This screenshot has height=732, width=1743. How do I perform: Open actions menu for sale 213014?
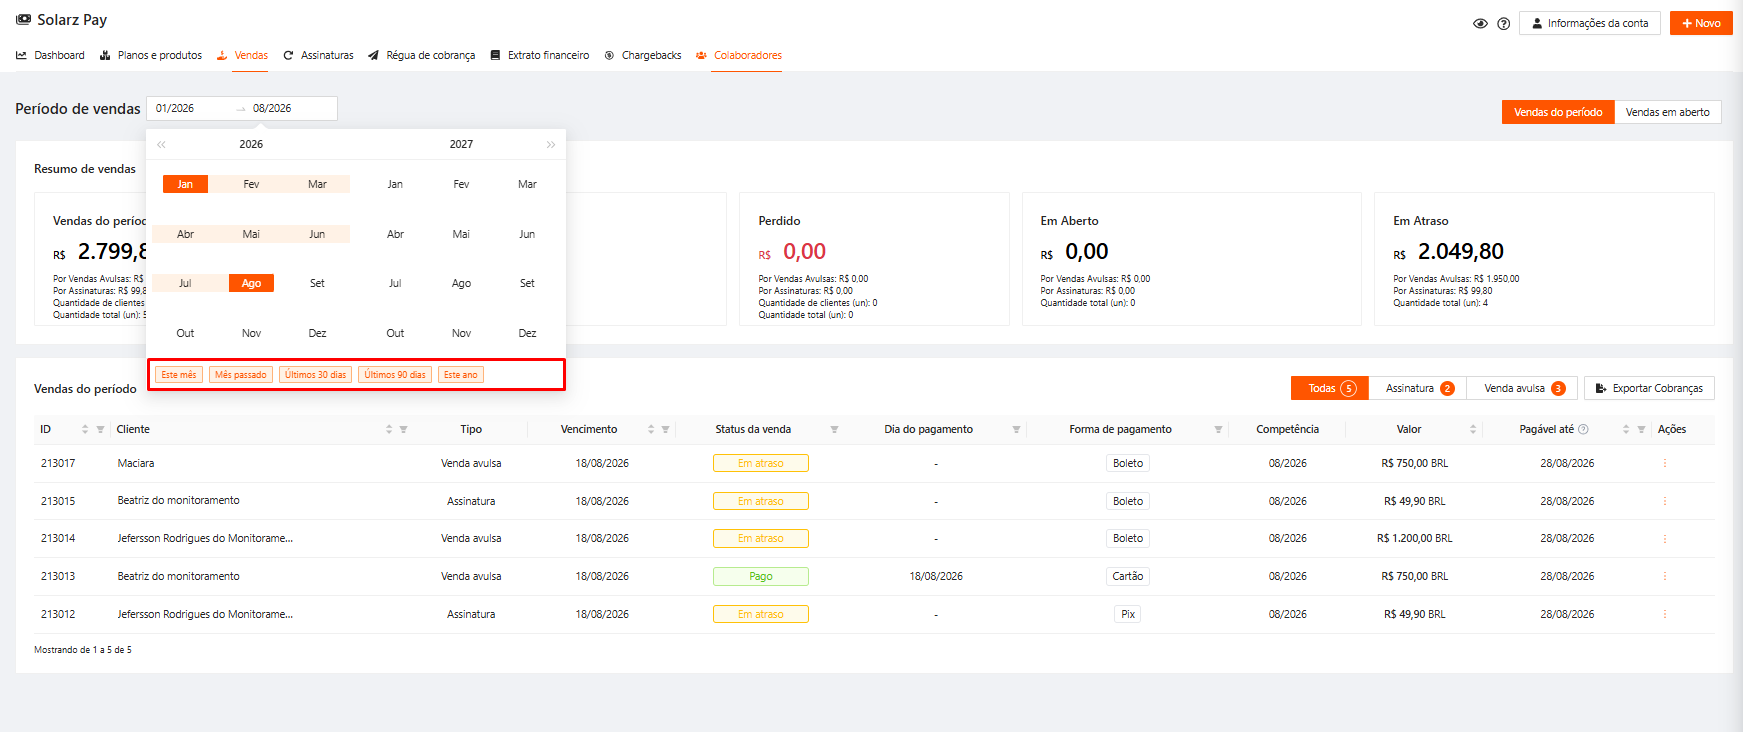[x=1665, y=539]
